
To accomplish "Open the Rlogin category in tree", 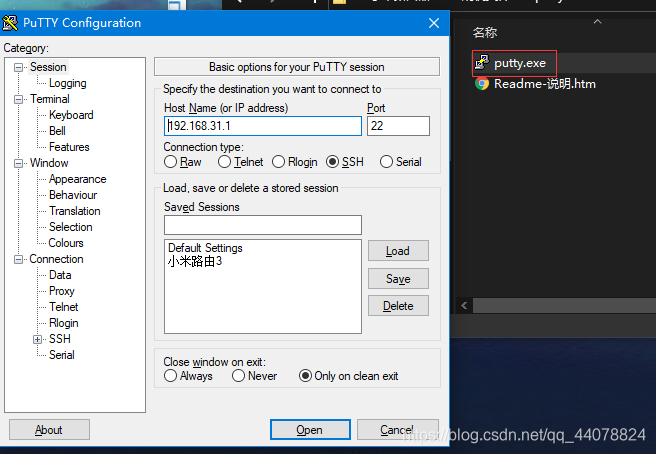I will coord(63,323).
